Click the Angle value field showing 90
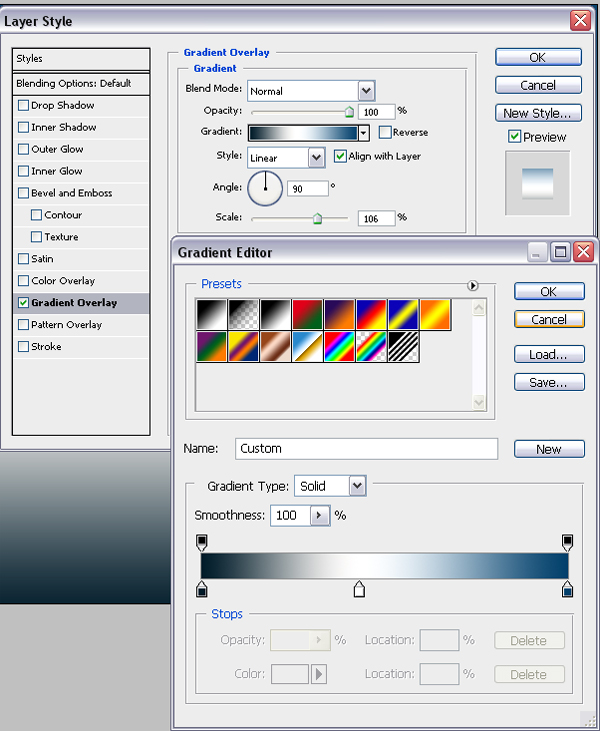The width and height of the screenshot is (600, 731). click(307, 189)
